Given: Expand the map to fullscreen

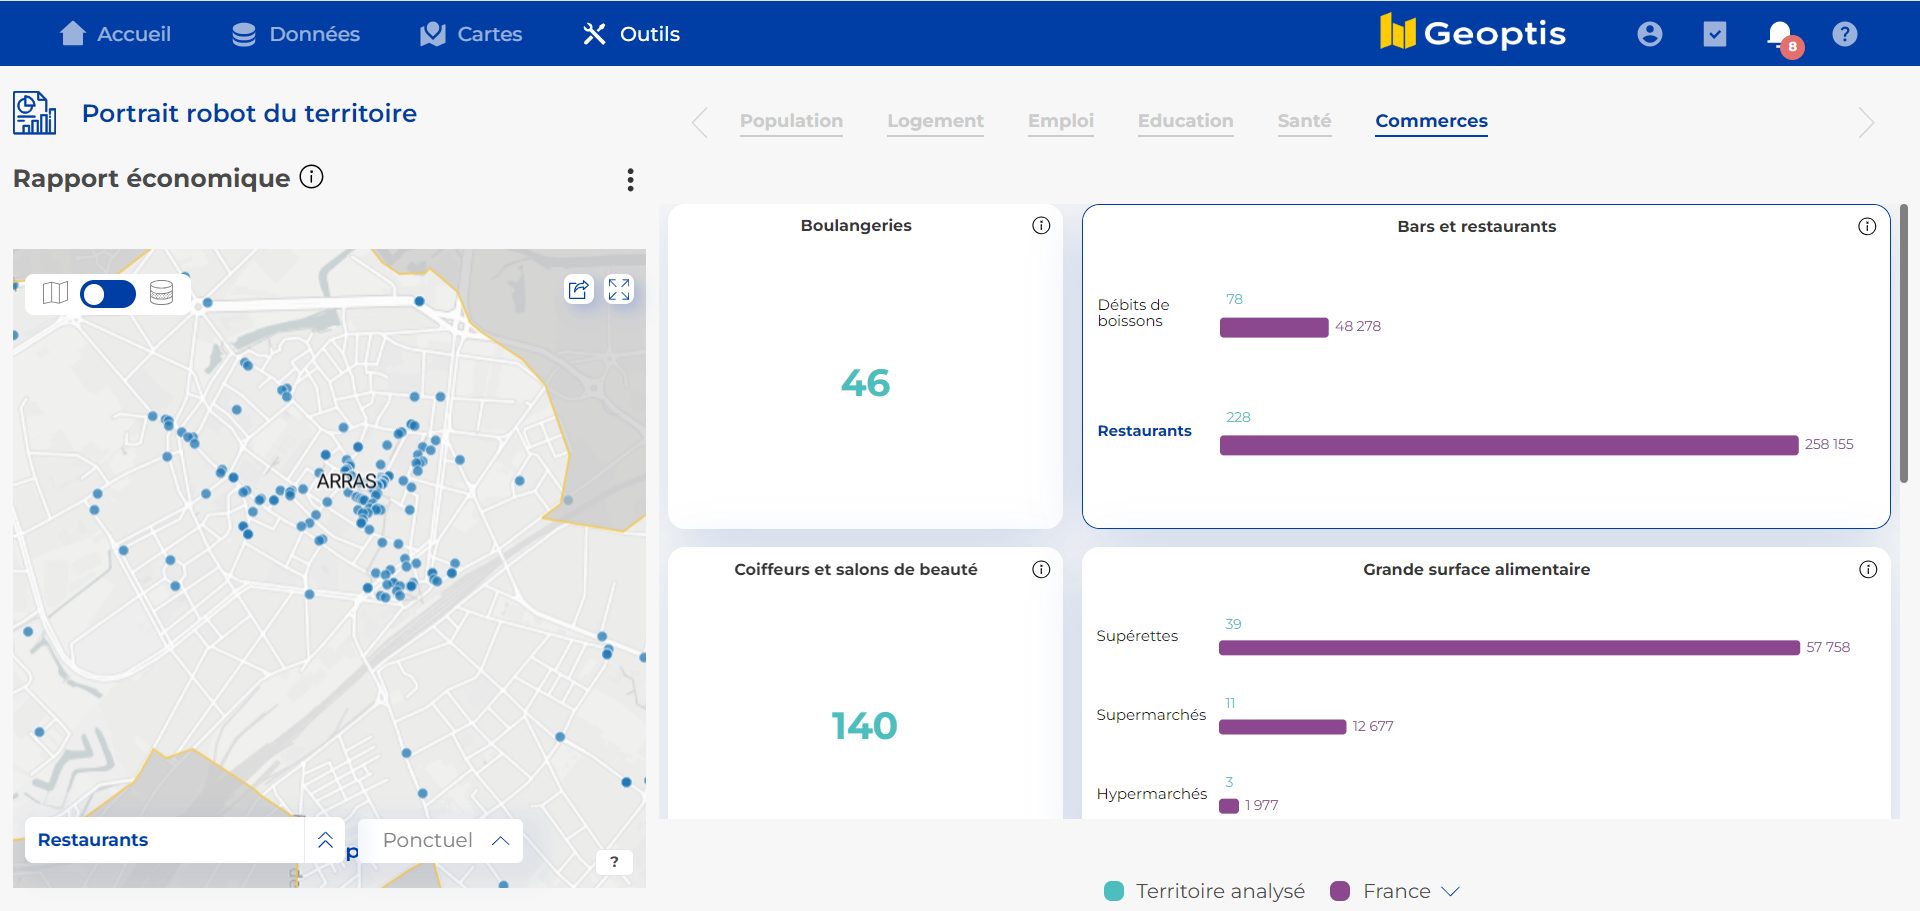Looking at the screenshot, I should pyautogui.click(x=619, y=290).
